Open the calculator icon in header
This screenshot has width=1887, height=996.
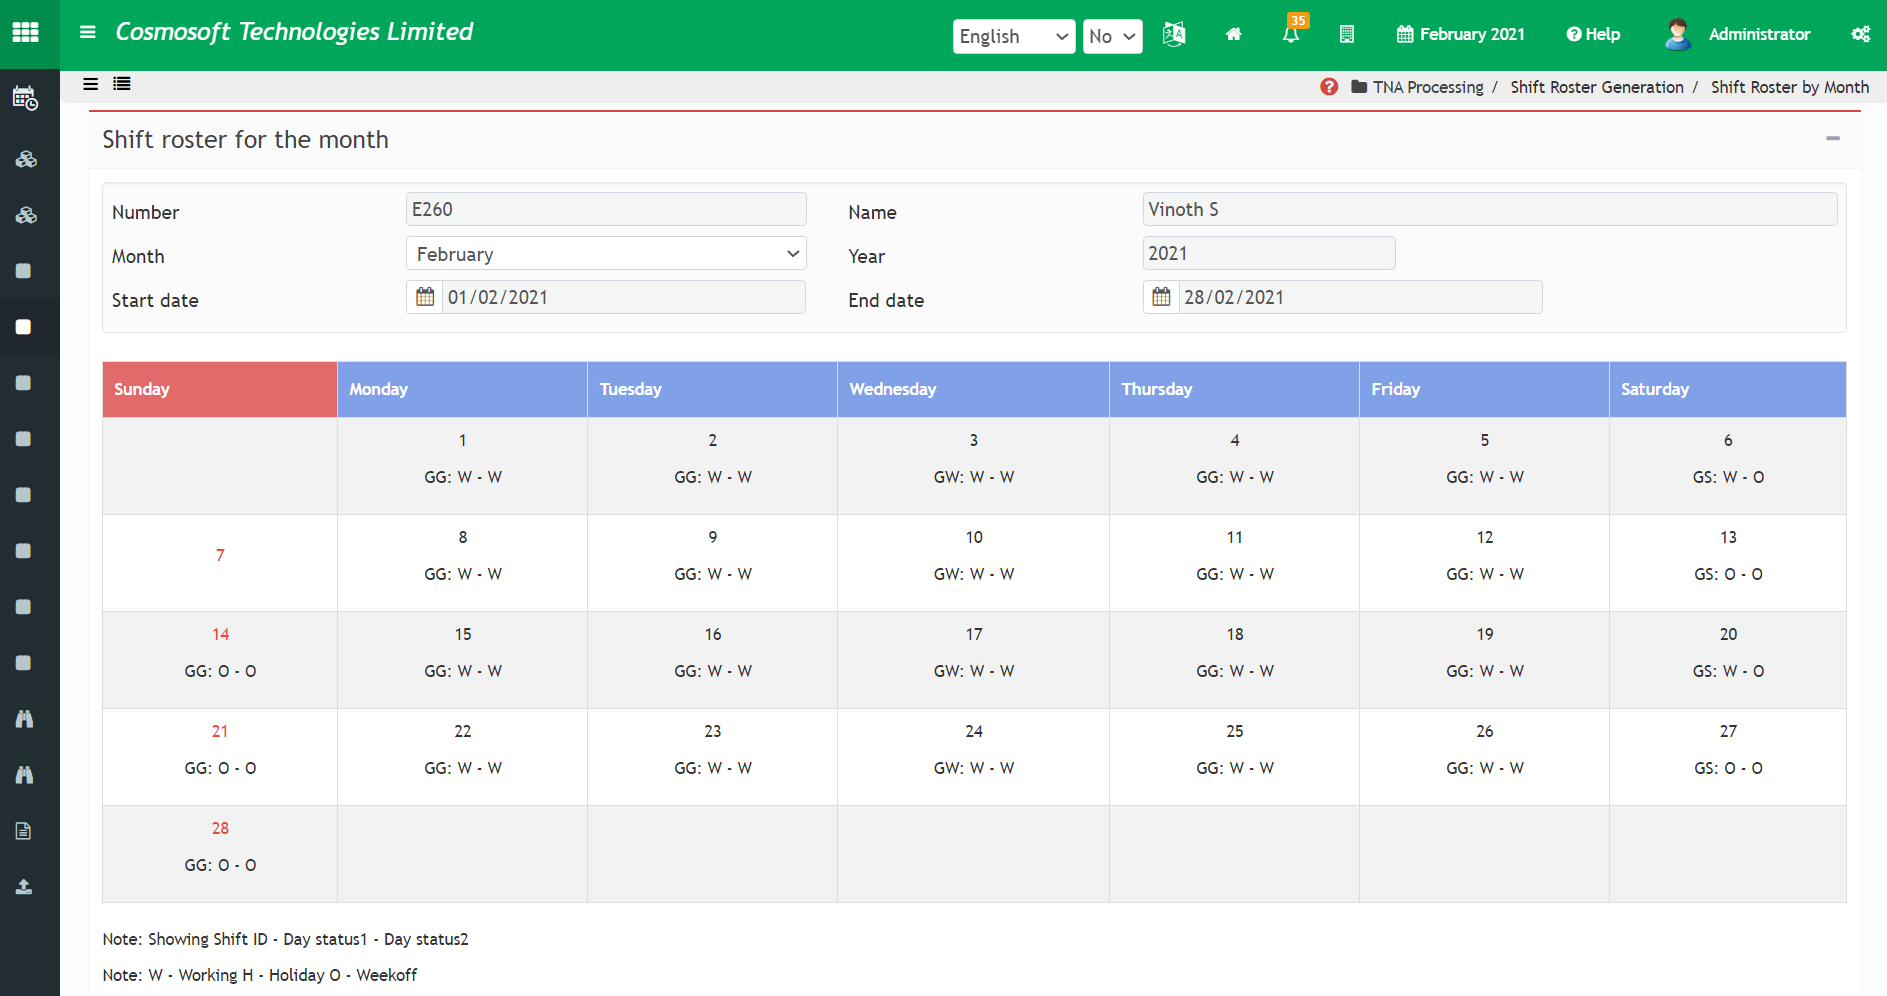click(x=1347, y=34)
